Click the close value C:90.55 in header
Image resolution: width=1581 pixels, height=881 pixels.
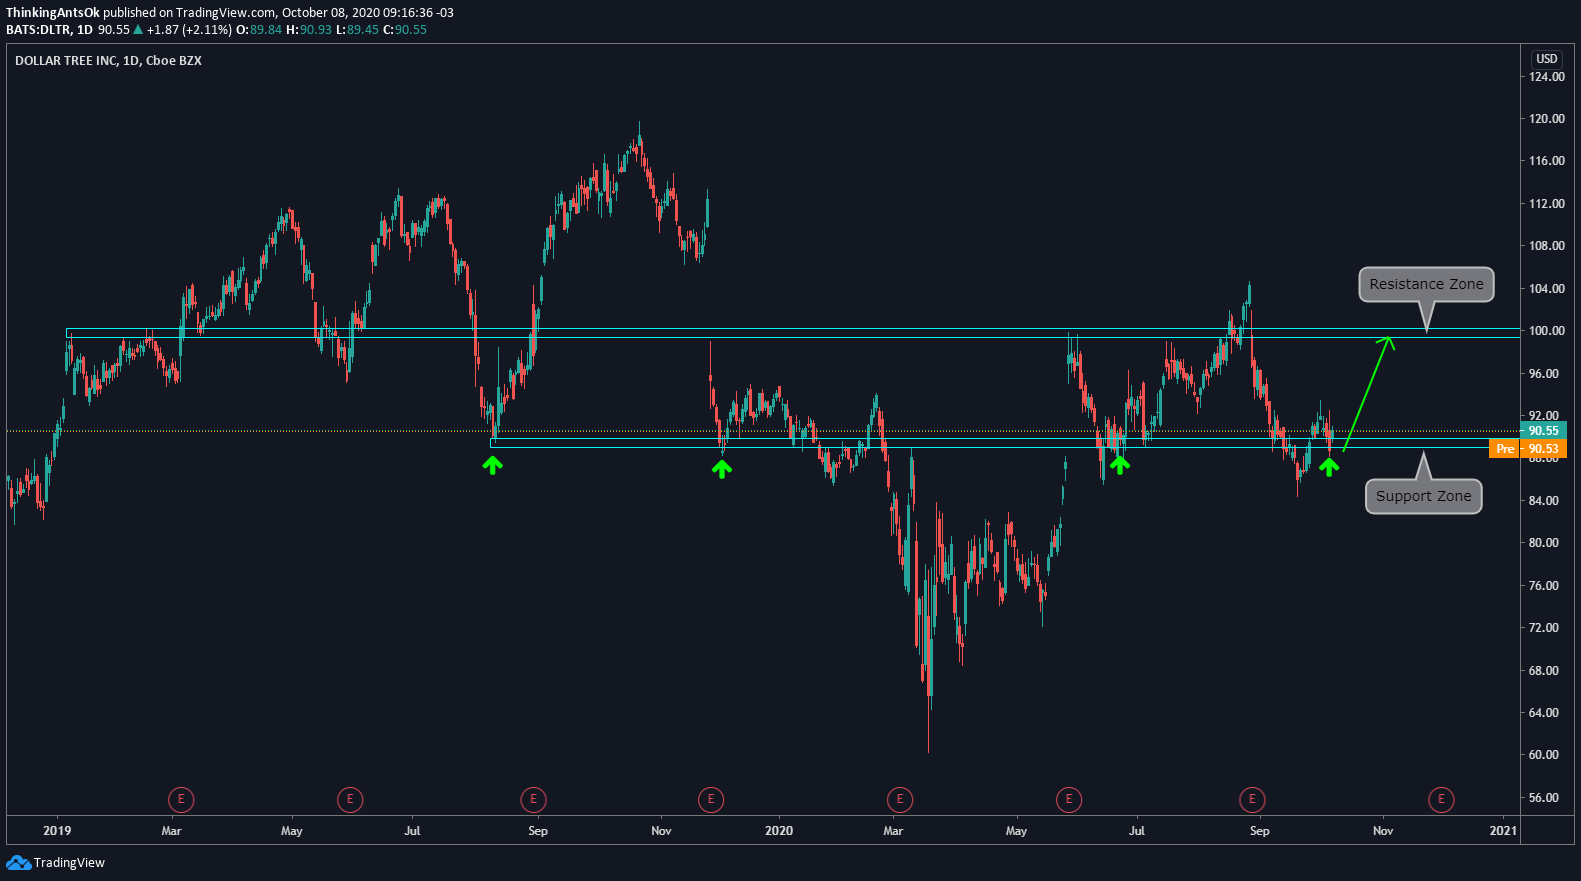click(x=405, y=30)
